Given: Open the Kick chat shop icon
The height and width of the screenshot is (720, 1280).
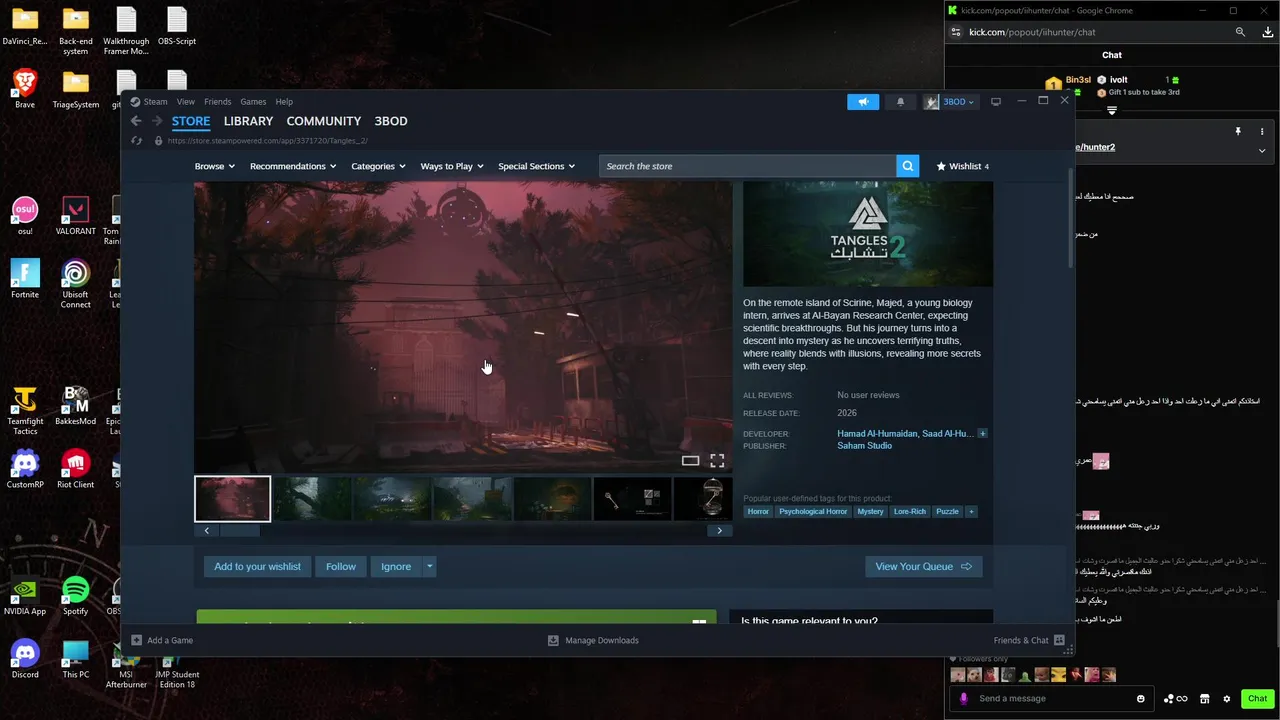Looking at the screenshot, I should (x=1205, y=698).
